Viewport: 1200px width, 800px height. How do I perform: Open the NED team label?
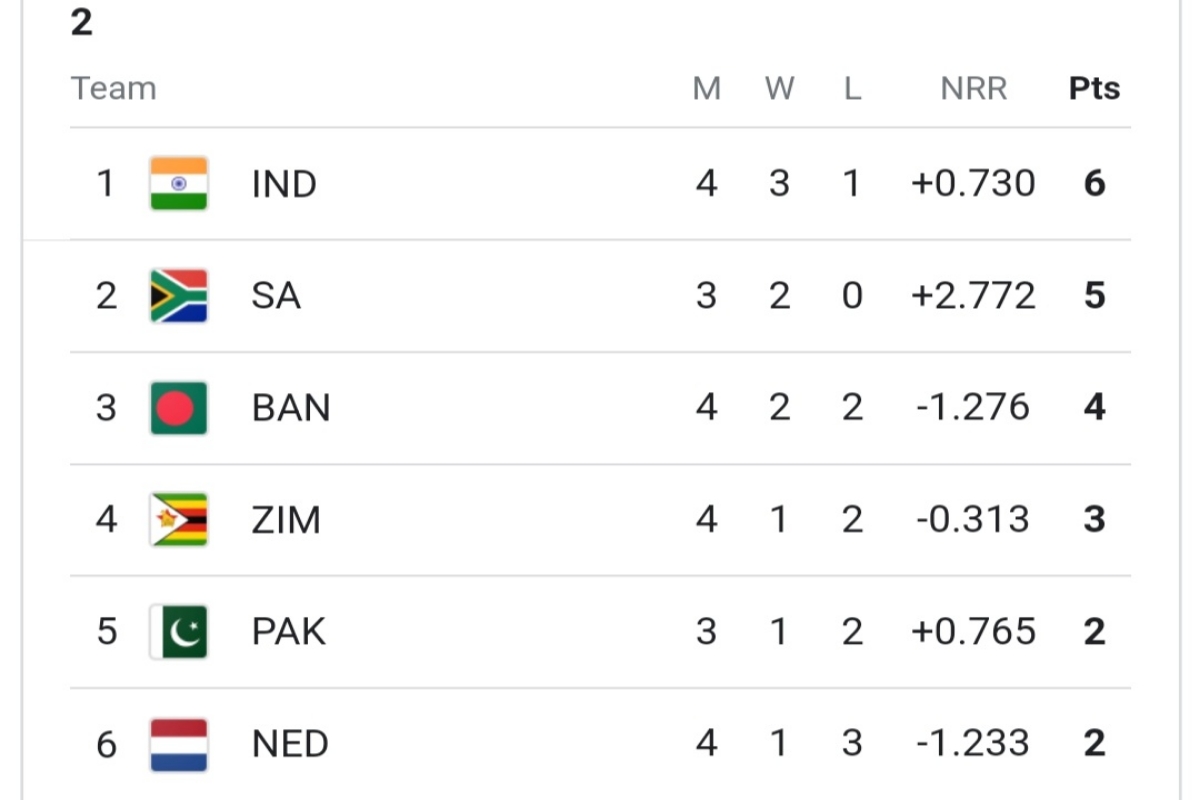pos(290,744)
